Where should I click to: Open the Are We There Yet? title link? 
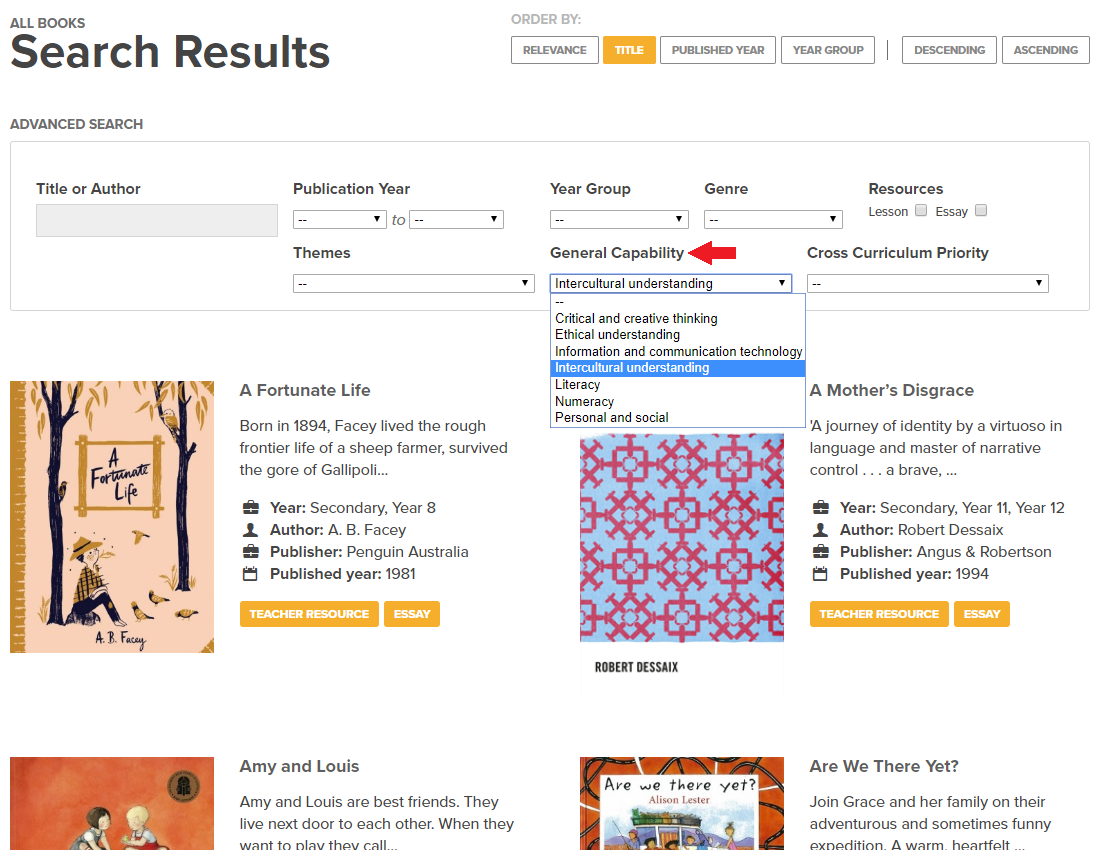(884, 767)
